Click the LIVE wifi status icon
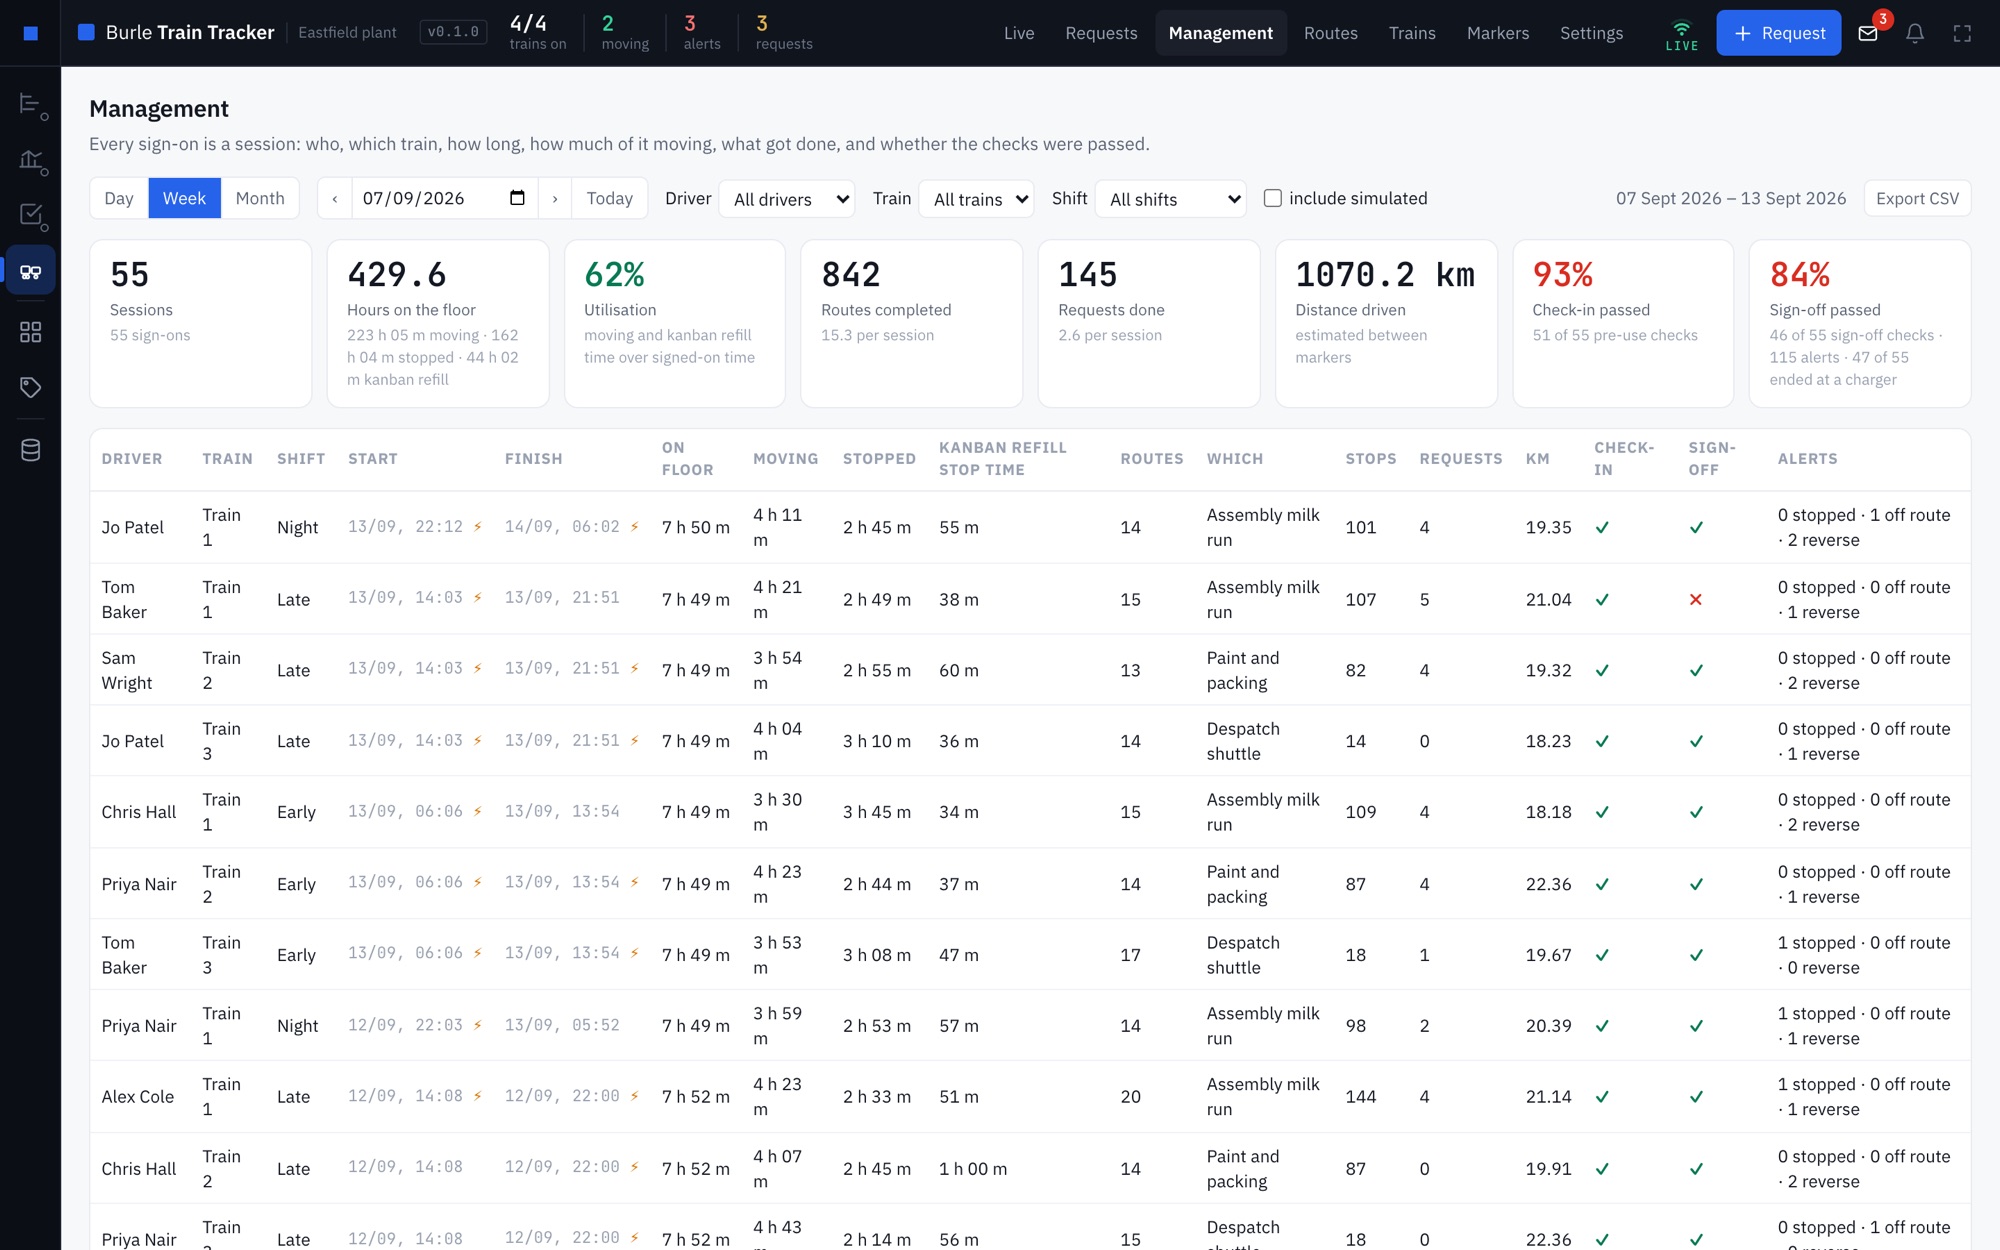Image resolution: width=2000 pixels, height=1250 pixels. 1682,35
